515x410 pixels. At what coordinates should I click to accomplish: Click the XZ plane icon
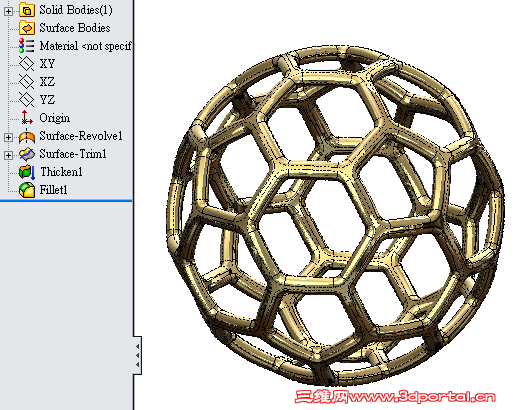tap(27, 82)
